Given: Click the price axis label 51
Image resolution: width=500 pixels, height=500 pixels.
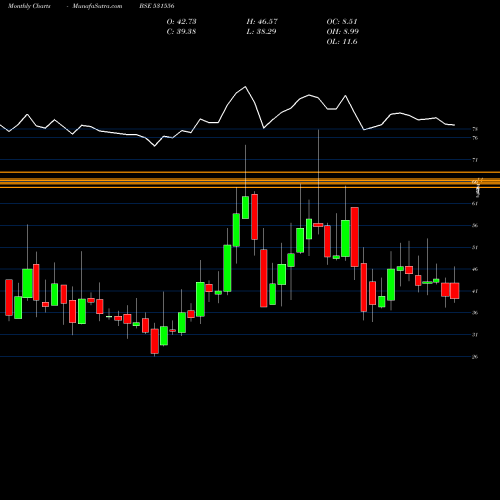Looking at the screenshot, I should pyautogui.click(x=475, y=247).
